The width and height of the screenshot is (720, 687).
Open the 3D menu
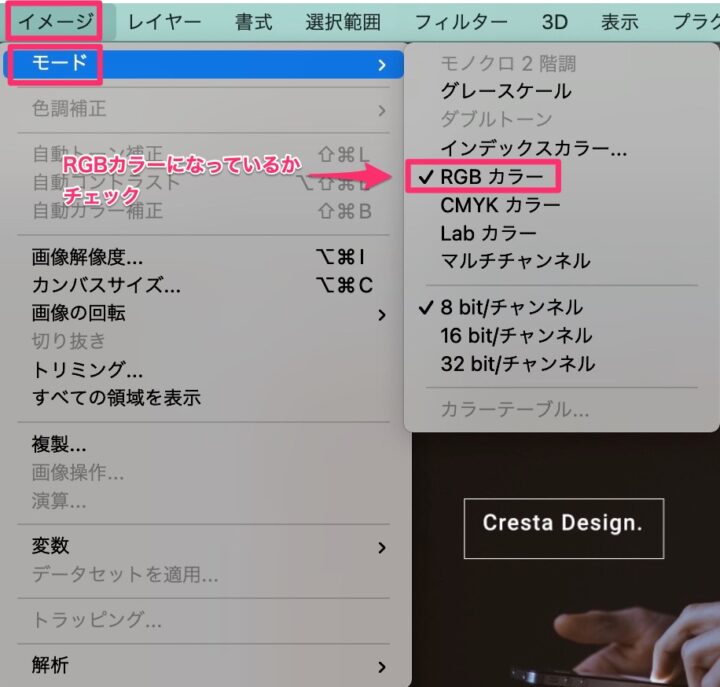click(x=555, y=22)
